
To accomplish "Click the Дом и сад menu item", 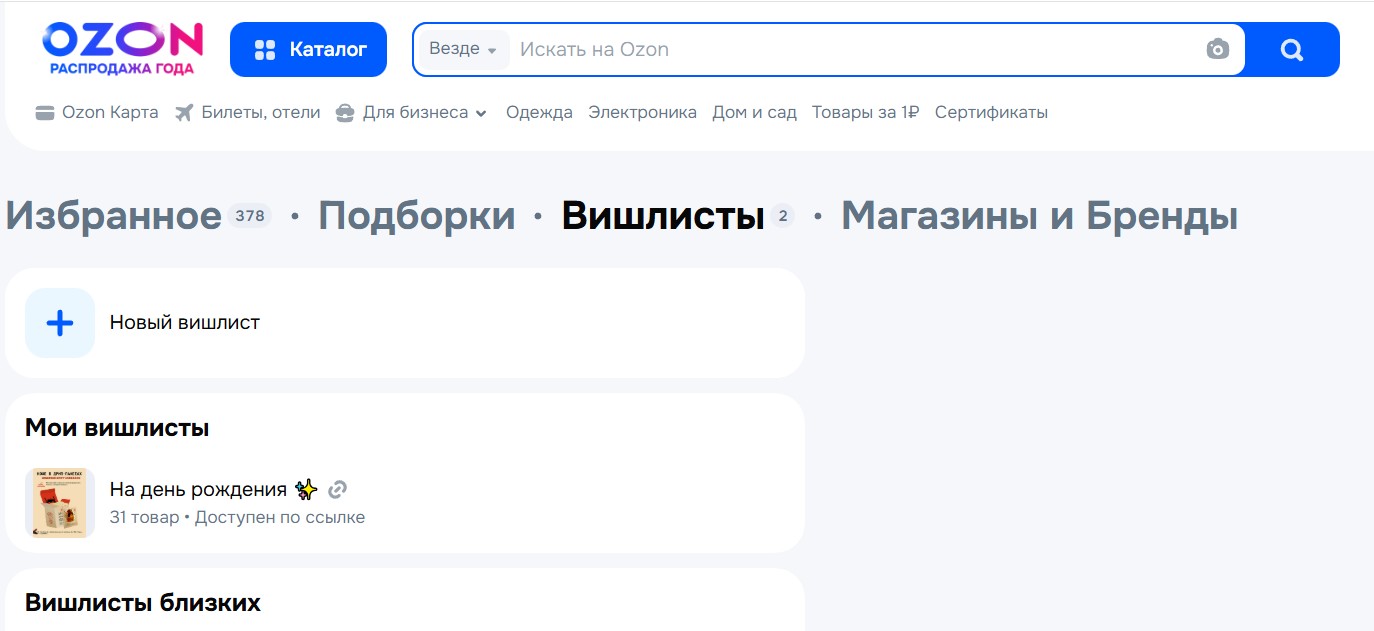I will tap(752, 112).
